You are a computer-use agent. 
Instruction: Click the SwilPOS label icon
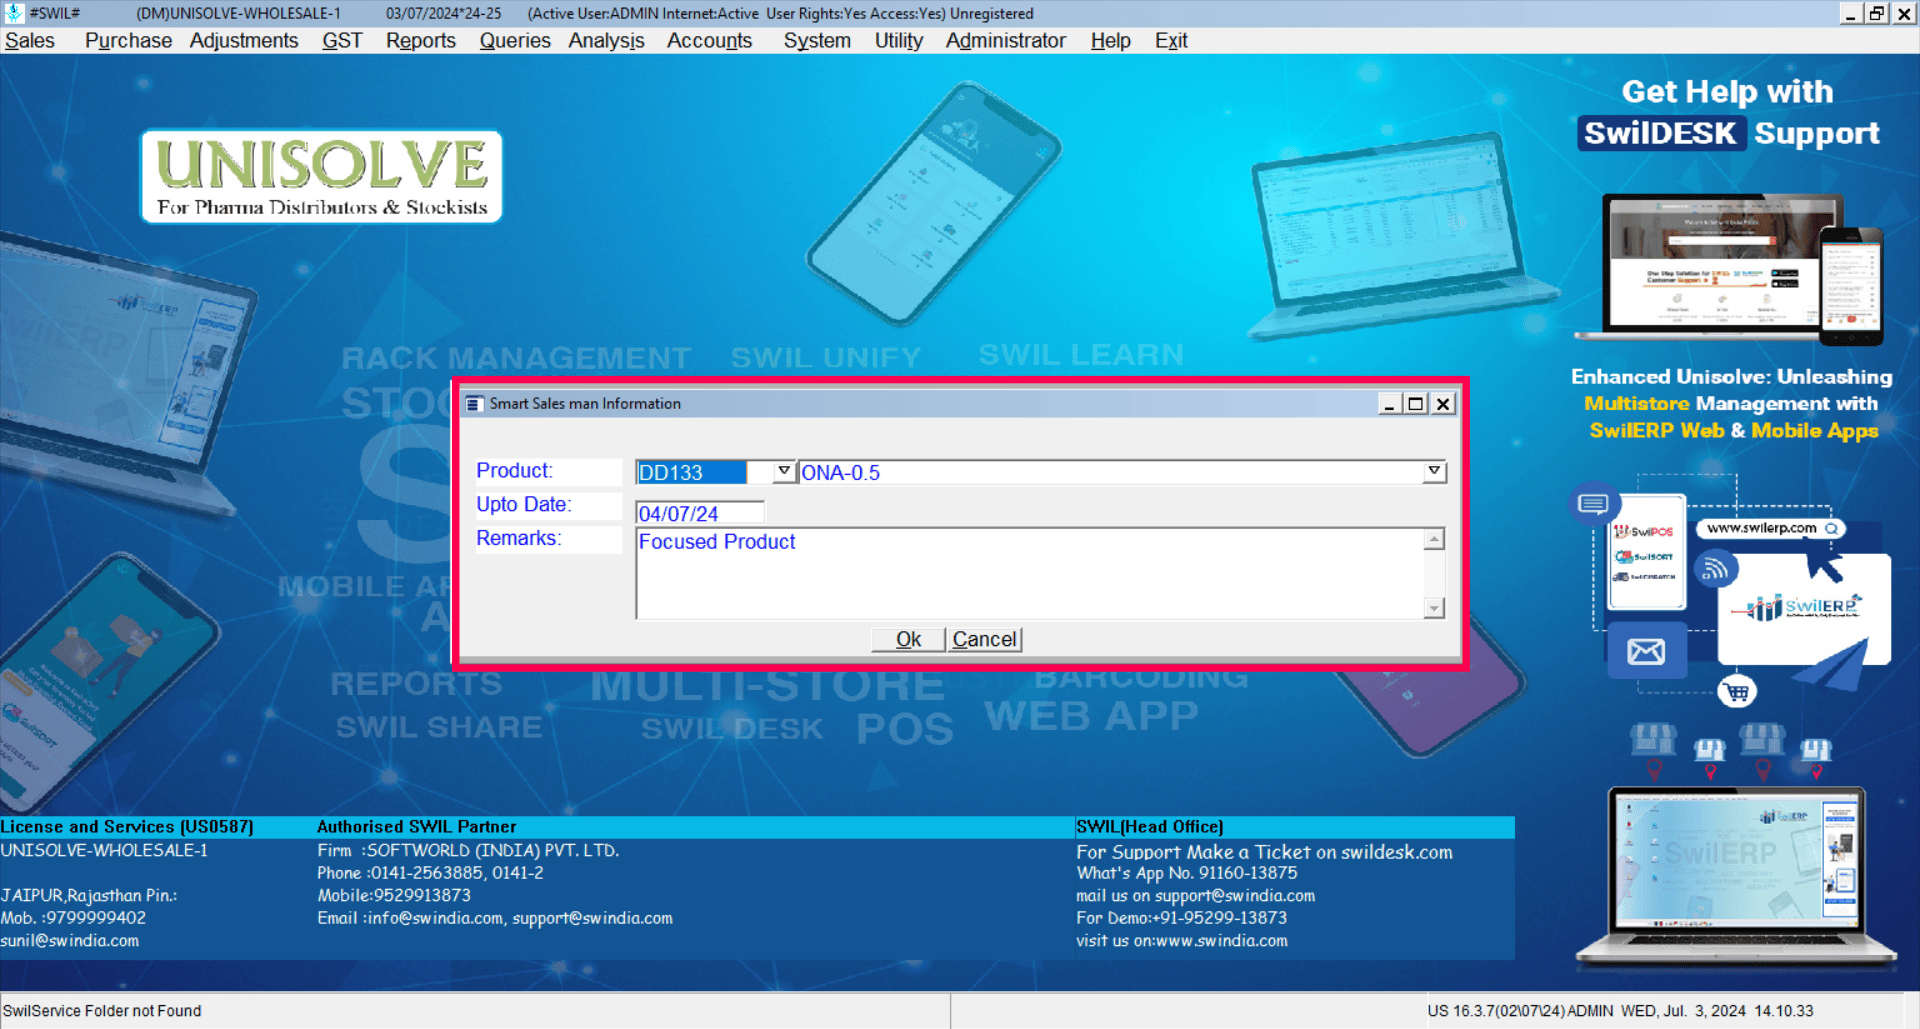pos(1644,531)
